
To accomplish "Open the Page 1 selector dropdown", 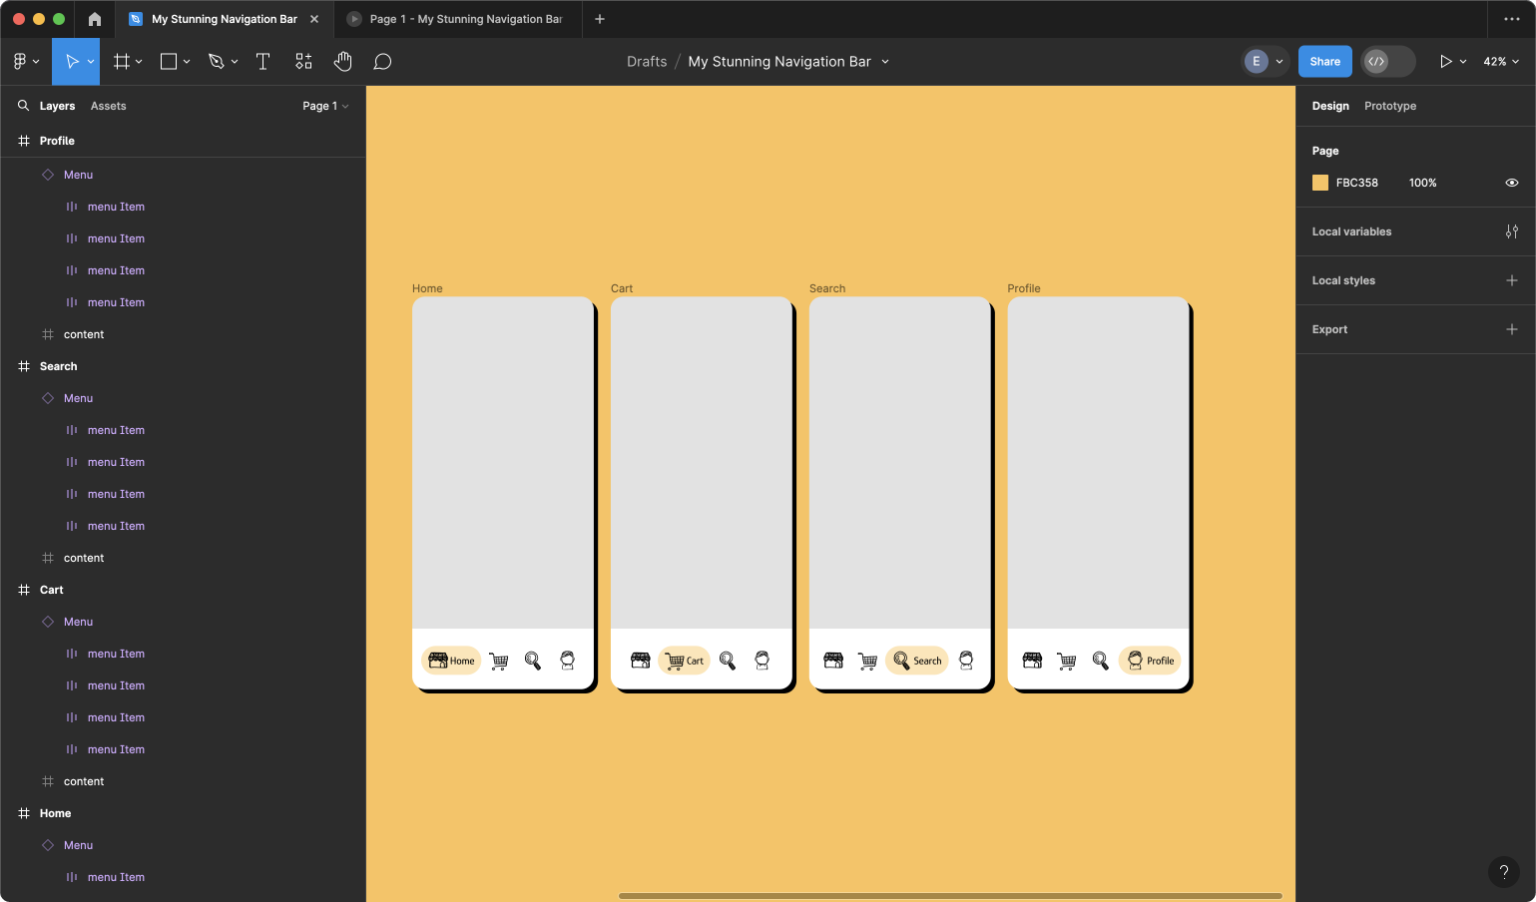I will (x=325, y=105).
